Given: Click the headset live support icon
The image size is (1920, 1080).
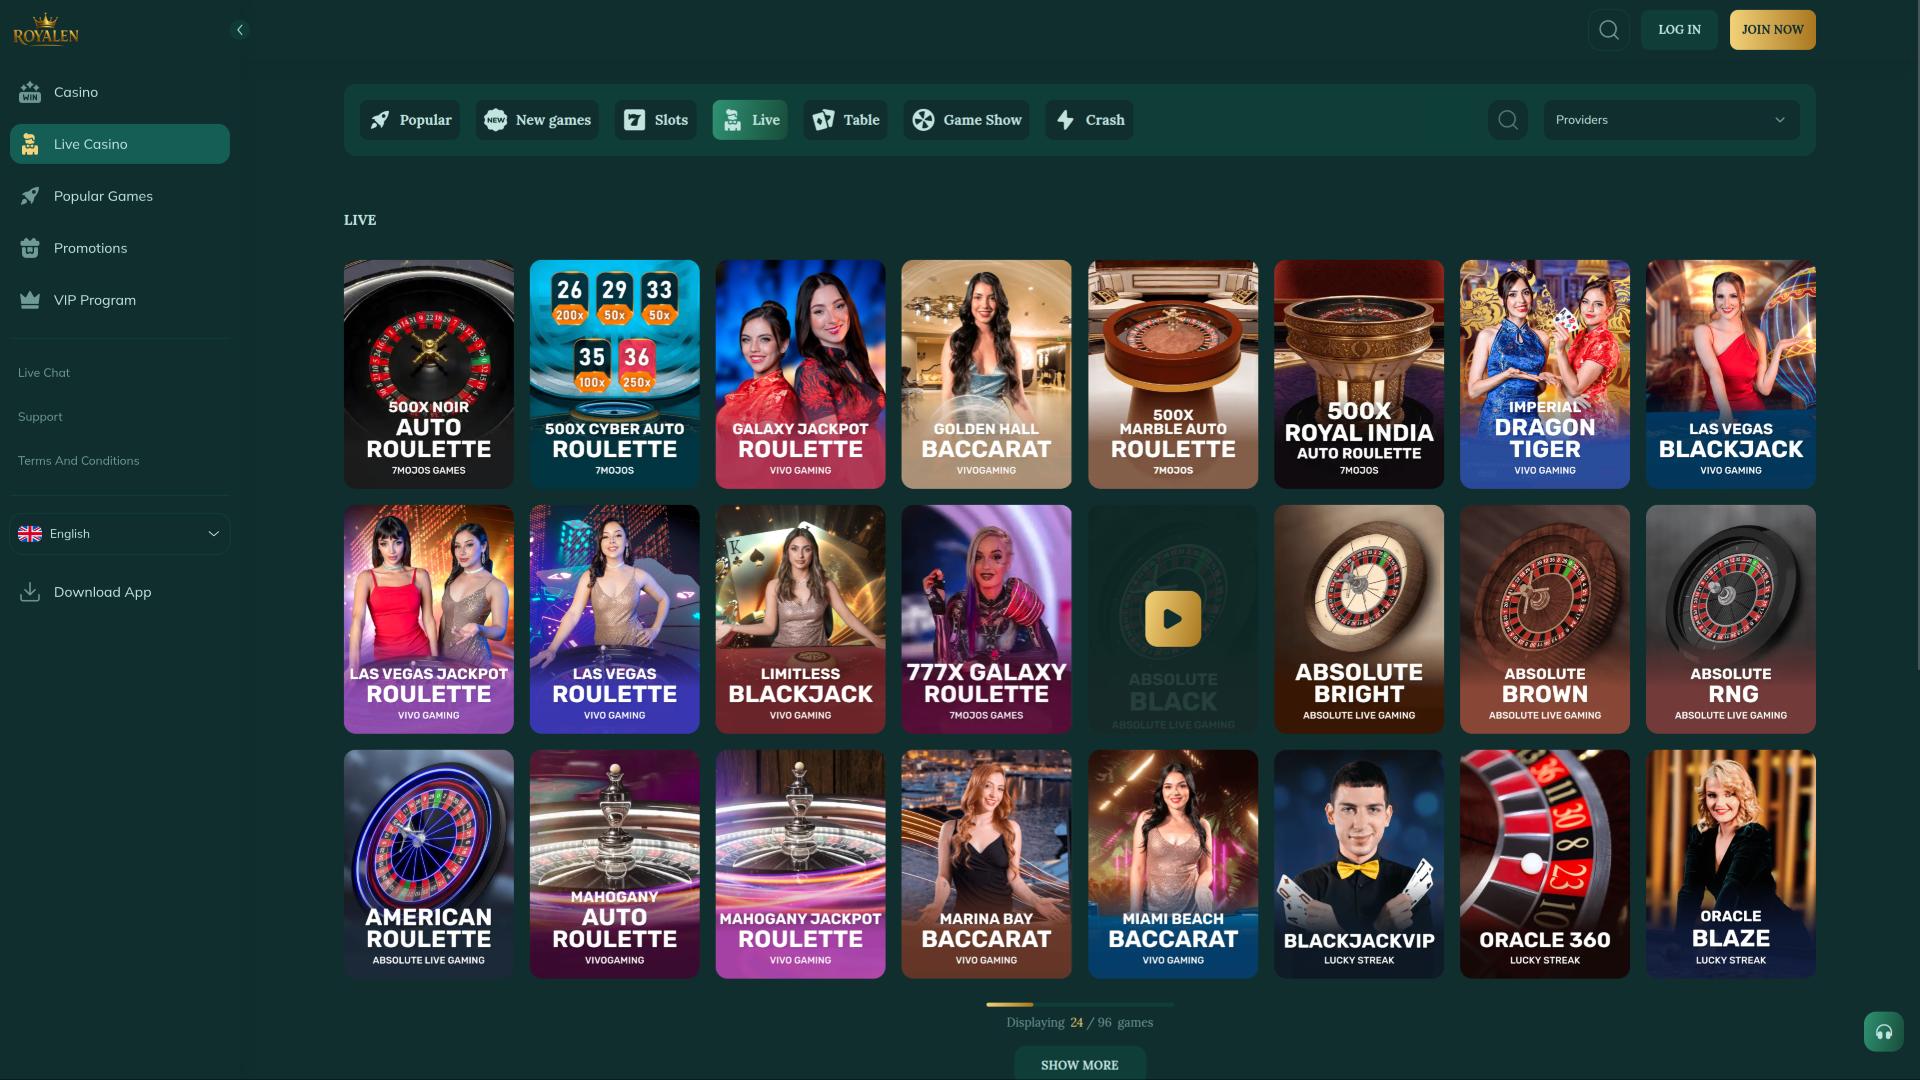Looking at the screenshot, I should tap(1883, 1031).
